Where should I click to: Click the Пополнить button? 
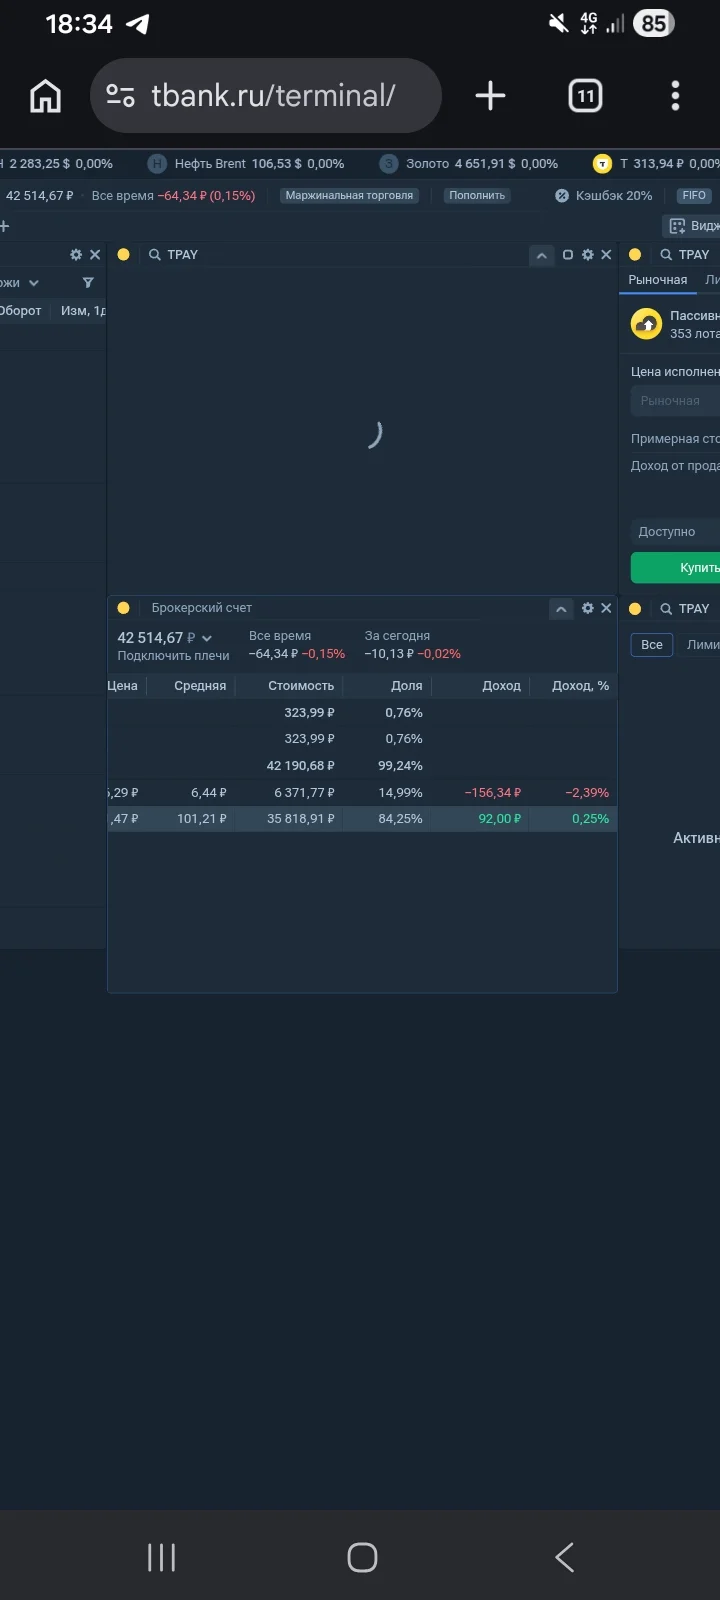477,196
